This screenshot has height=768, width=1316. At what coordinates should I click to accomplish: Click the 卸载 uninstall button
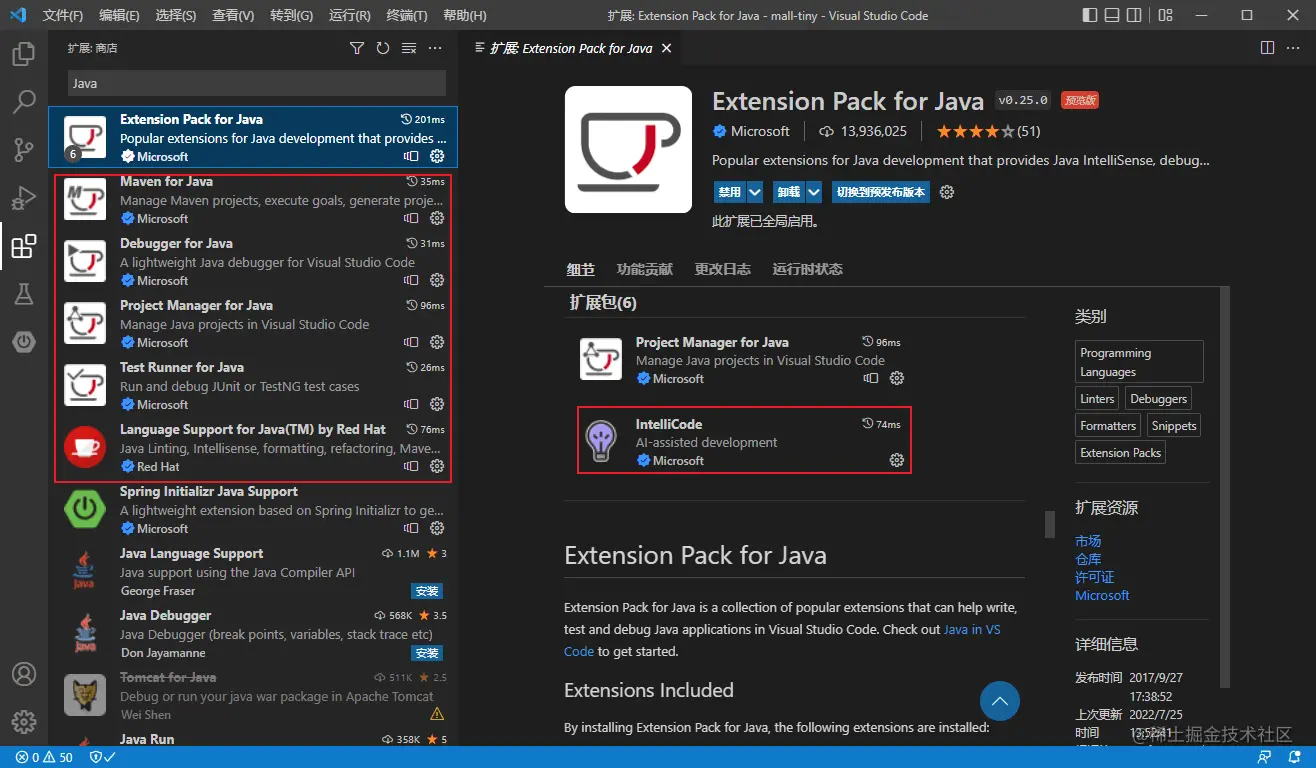click(x=788, y=192)
